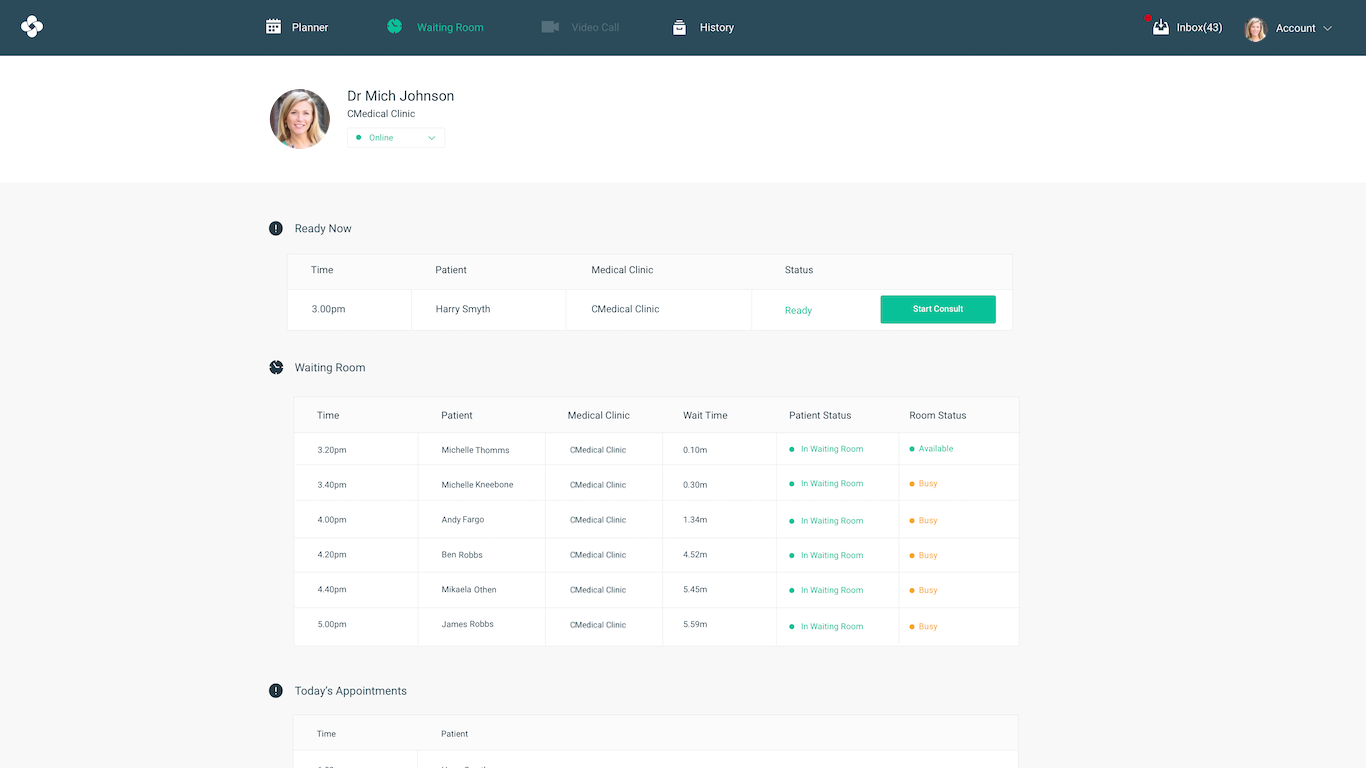Click the Video Call camera icon
Viewport: 1366px width, 768px height.
point(550,27)
